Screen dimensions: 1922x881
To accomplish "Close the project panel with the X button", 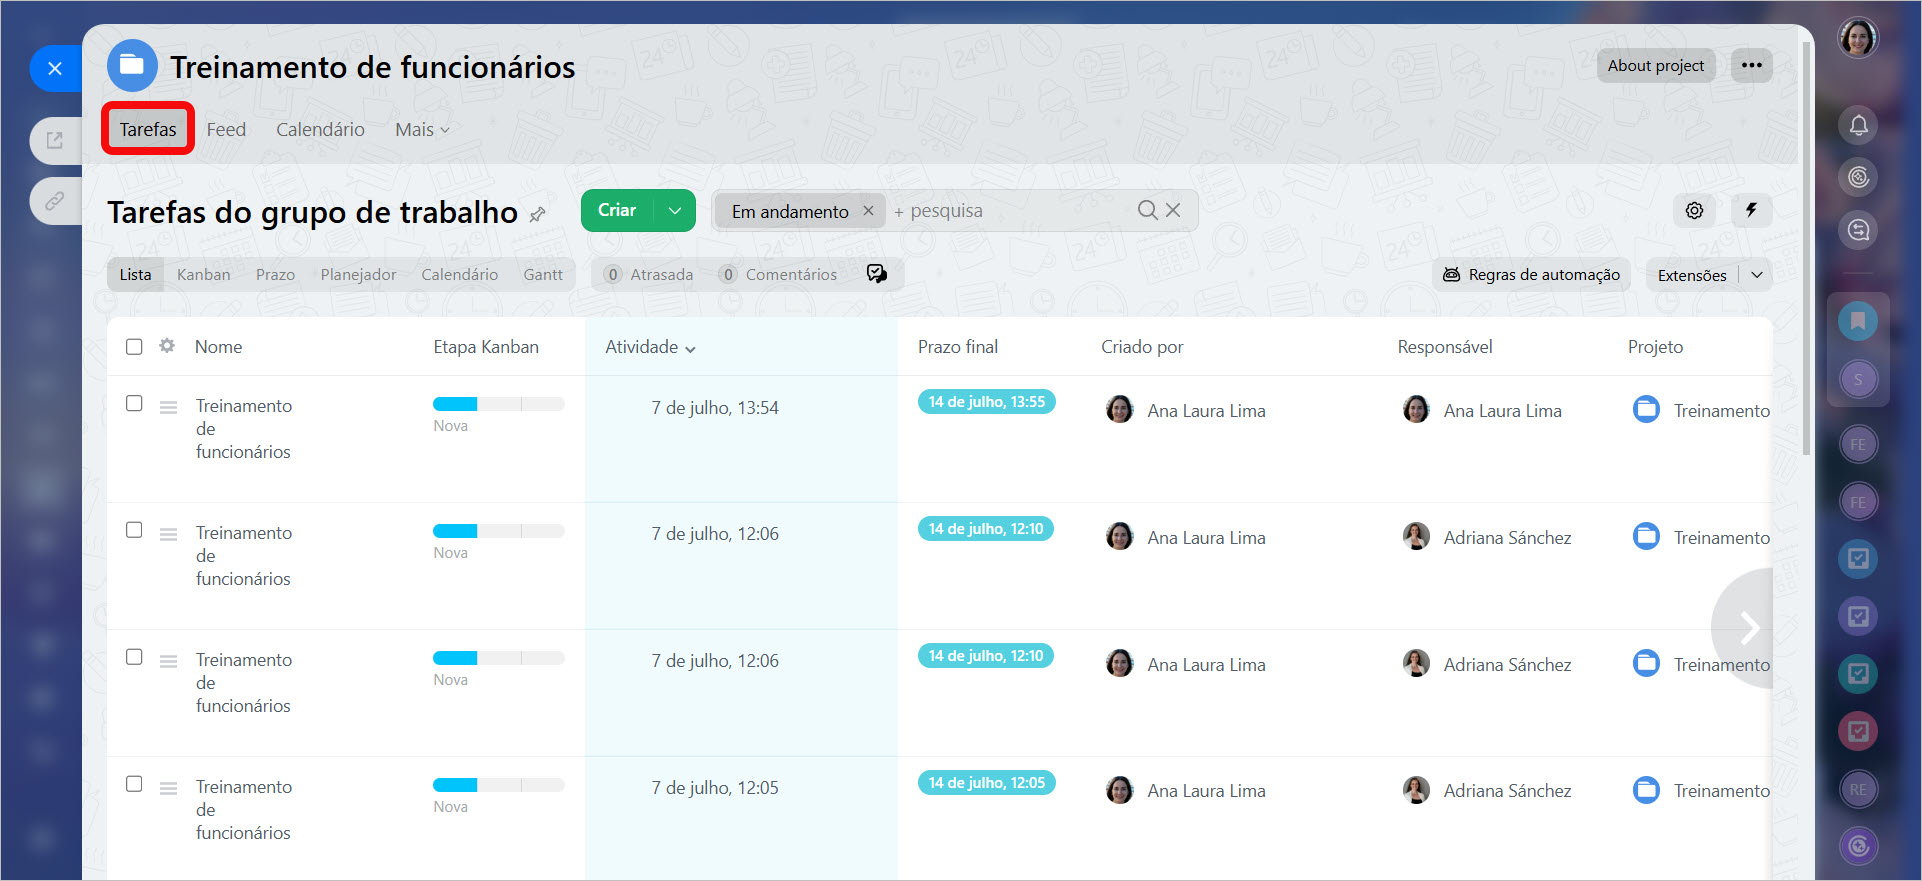I will tap(55, 68).
